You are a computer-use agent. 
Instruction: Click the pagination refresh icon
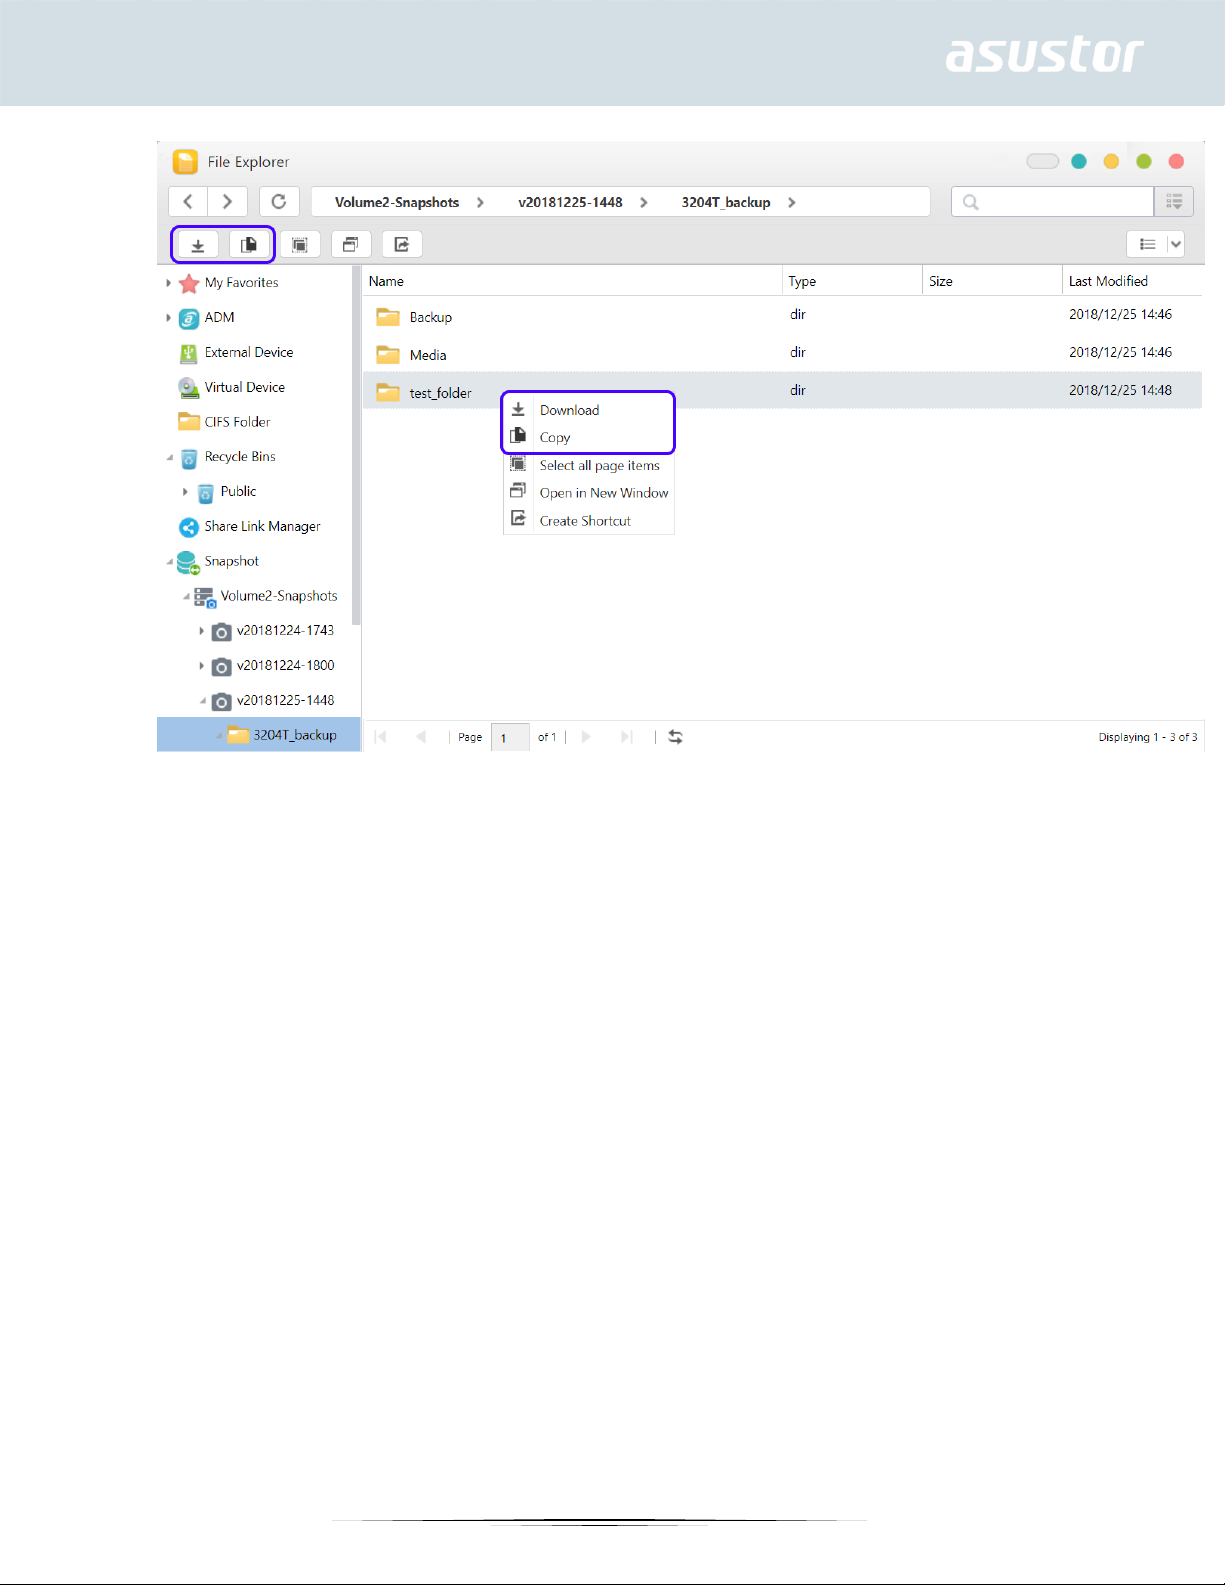[676, 737]
